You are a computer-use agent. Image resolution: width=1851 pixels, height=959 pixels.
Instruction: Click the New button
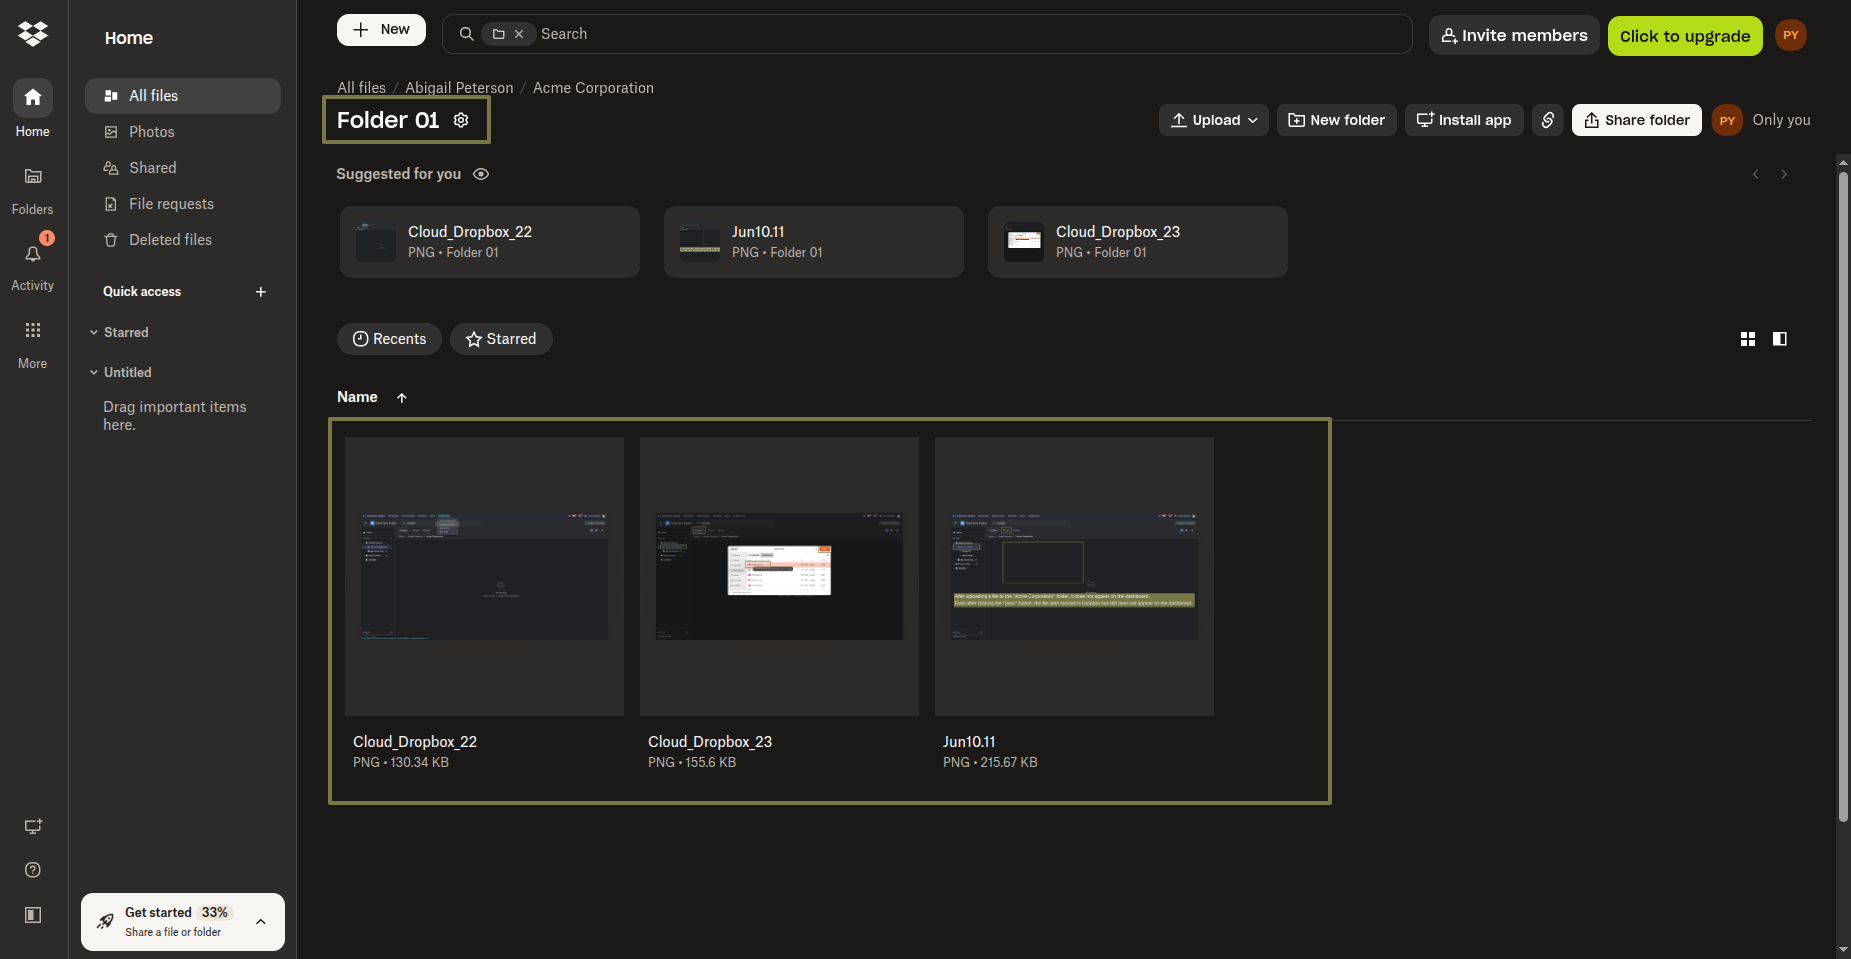381,30
